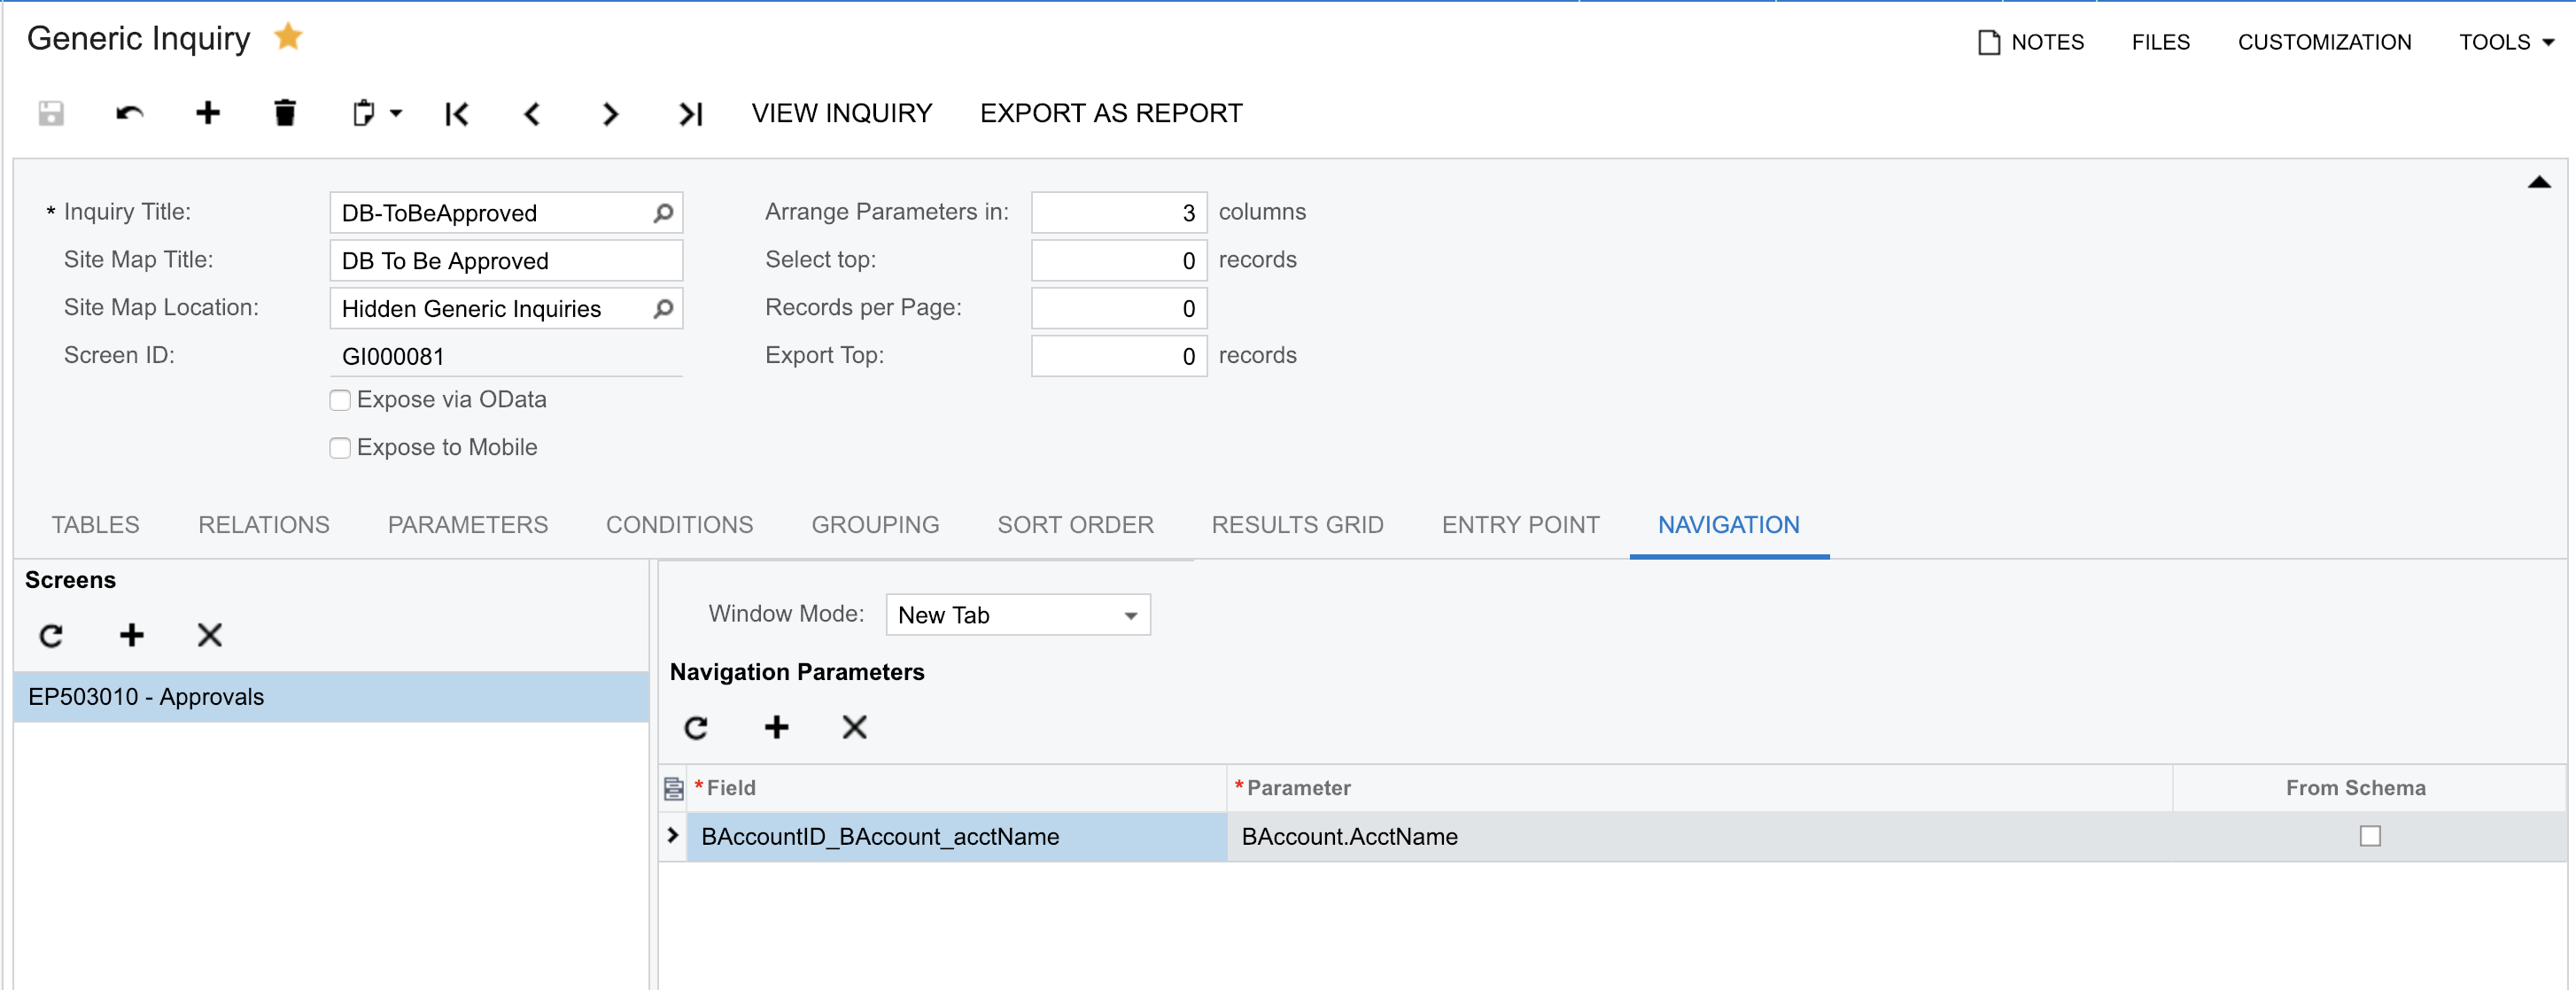Click VIEW INQUIRY button

841,113
